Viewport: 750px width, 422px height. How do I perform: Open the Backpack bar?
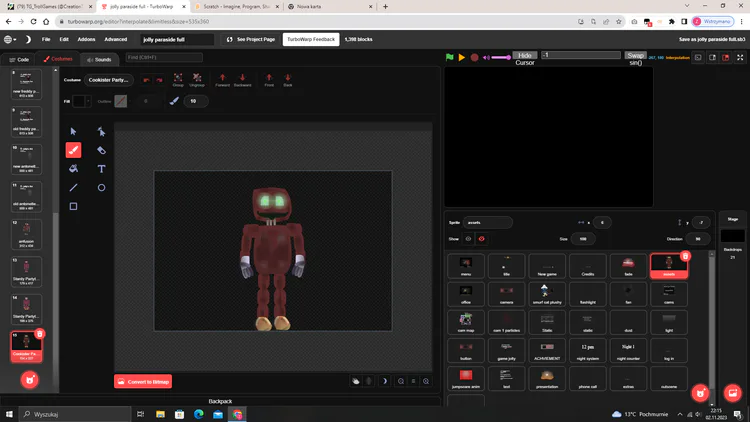coord(220,401)
